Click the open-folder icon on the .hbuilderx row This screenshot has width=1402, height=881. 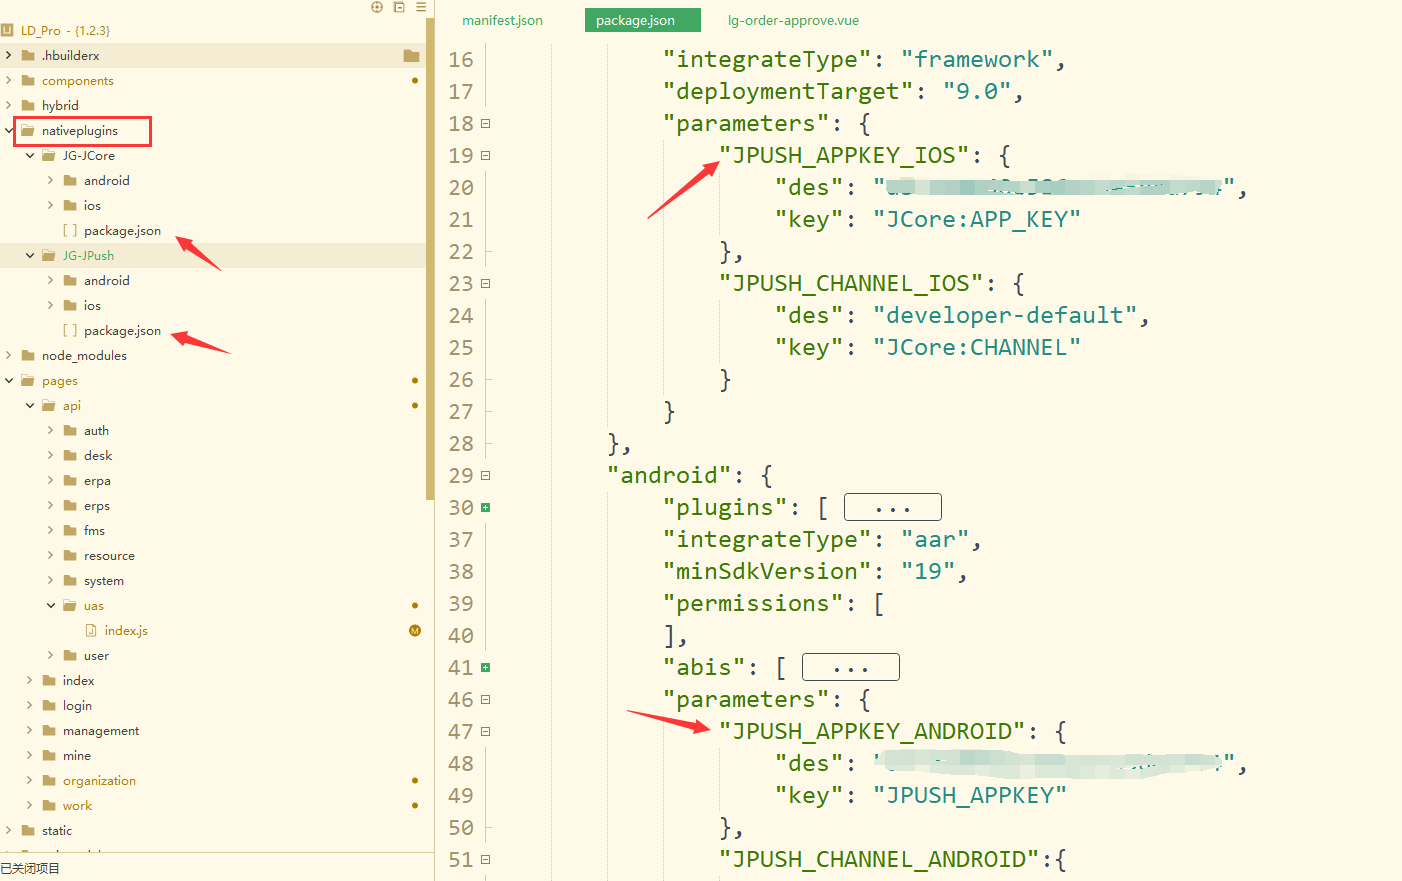click(411, 55)
